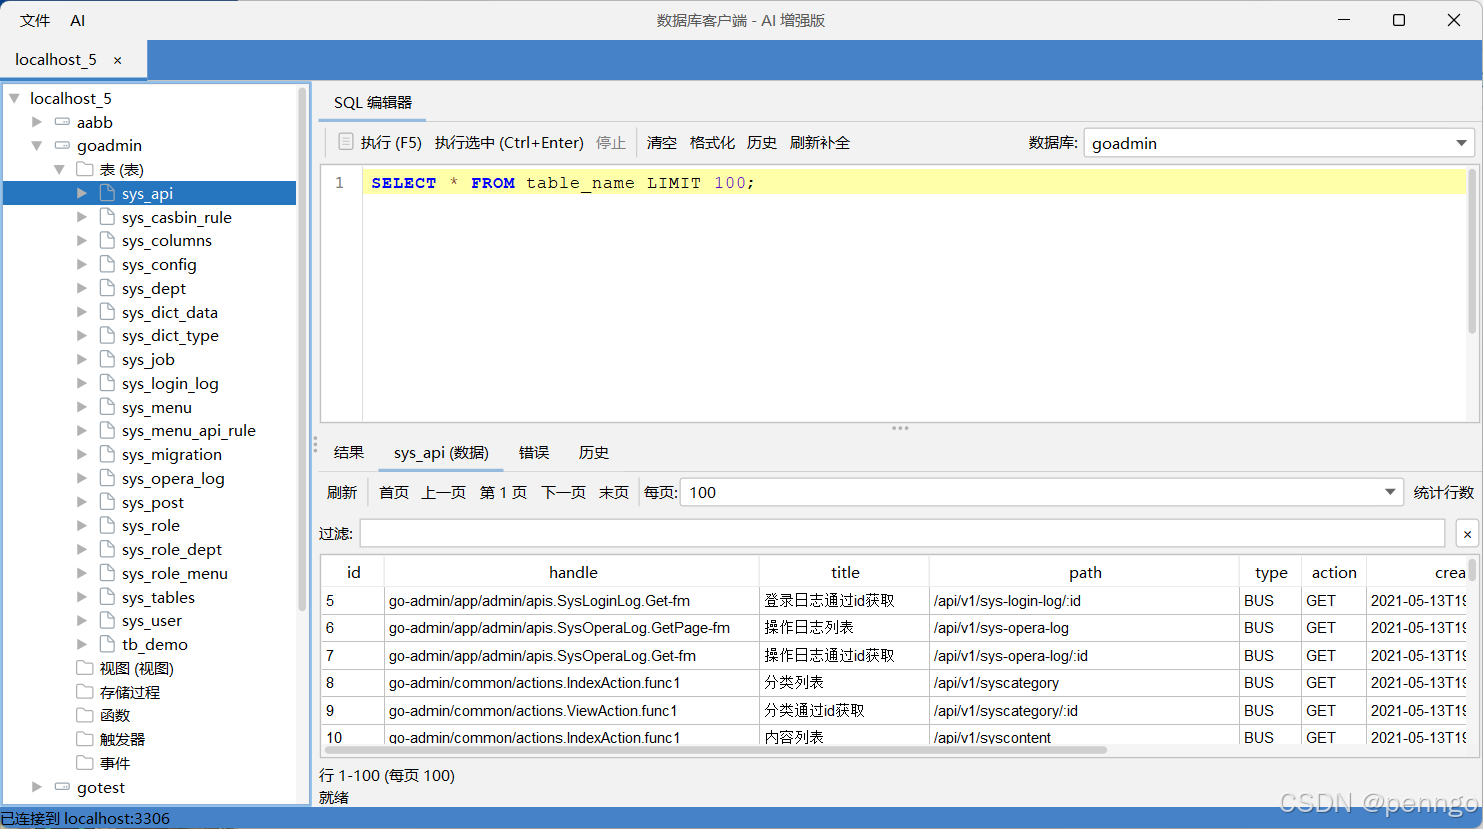Click the 清空 toolbar button
1483x829 pixels.
pyautogui.click(x=662, y=142)
